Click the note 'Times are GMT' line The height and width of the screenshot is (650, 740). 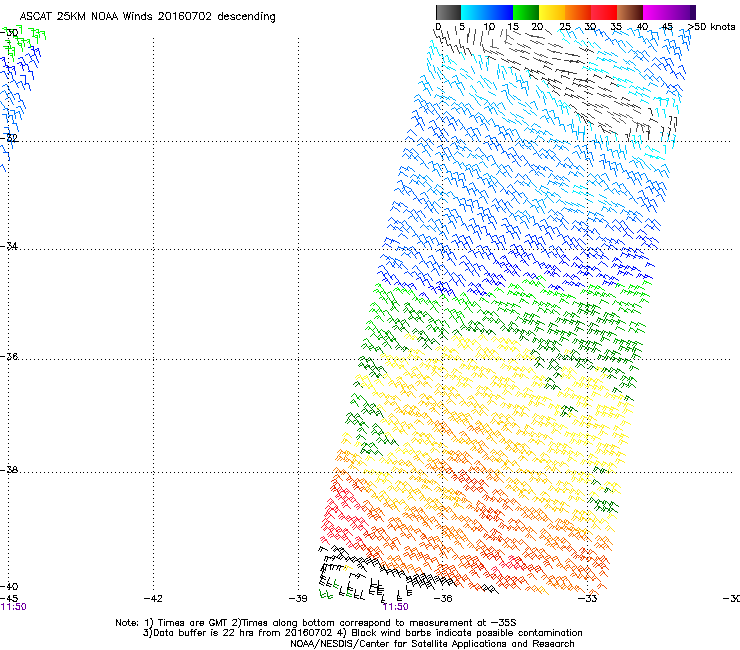[x=316, y=623]
